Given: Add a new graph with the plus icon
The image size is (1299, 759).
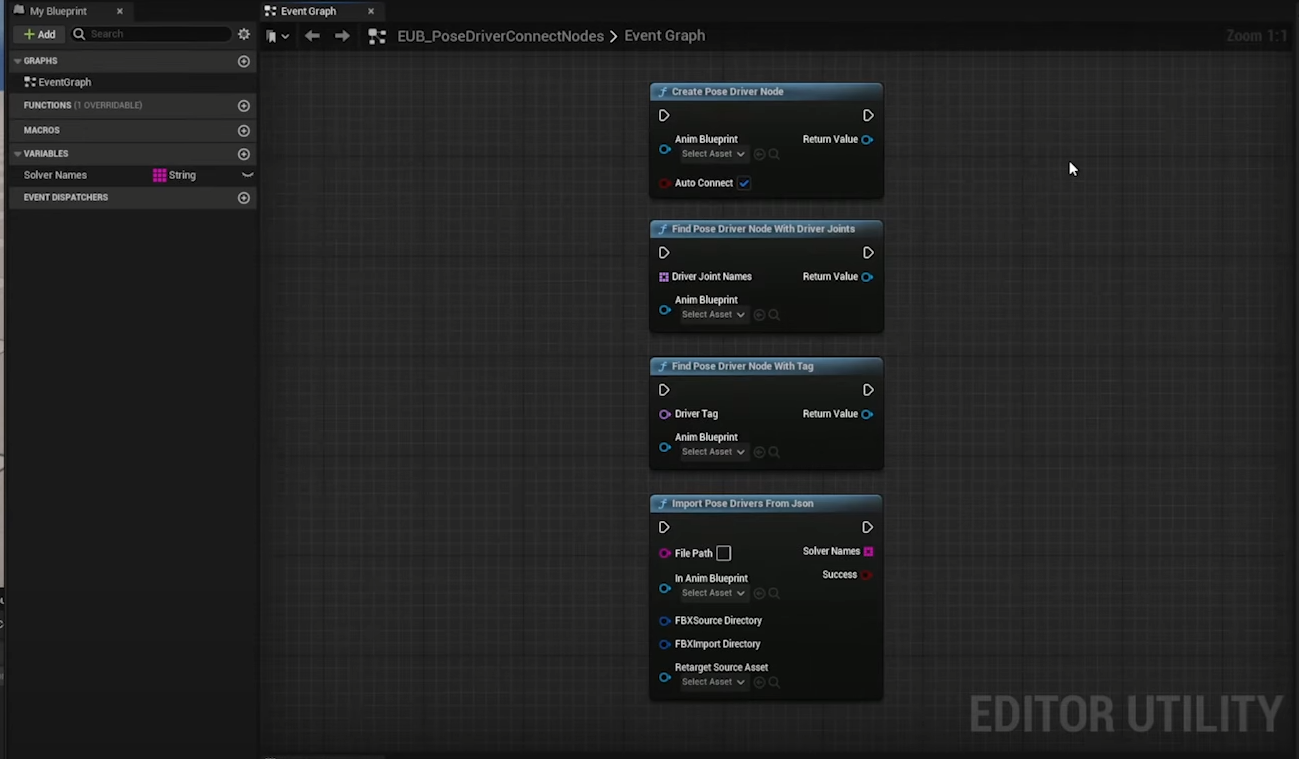Looking at the screenshot, I should (243, 61).
